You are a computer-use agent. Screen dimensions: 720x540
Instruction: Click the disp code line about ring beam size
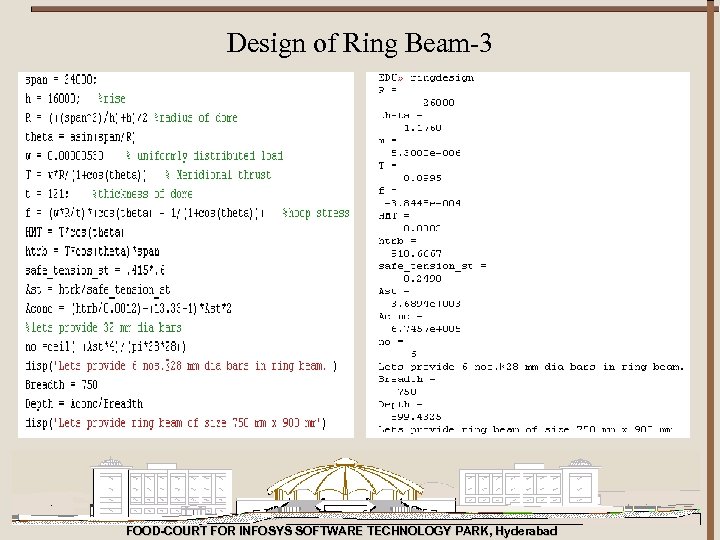click(175, 422)
